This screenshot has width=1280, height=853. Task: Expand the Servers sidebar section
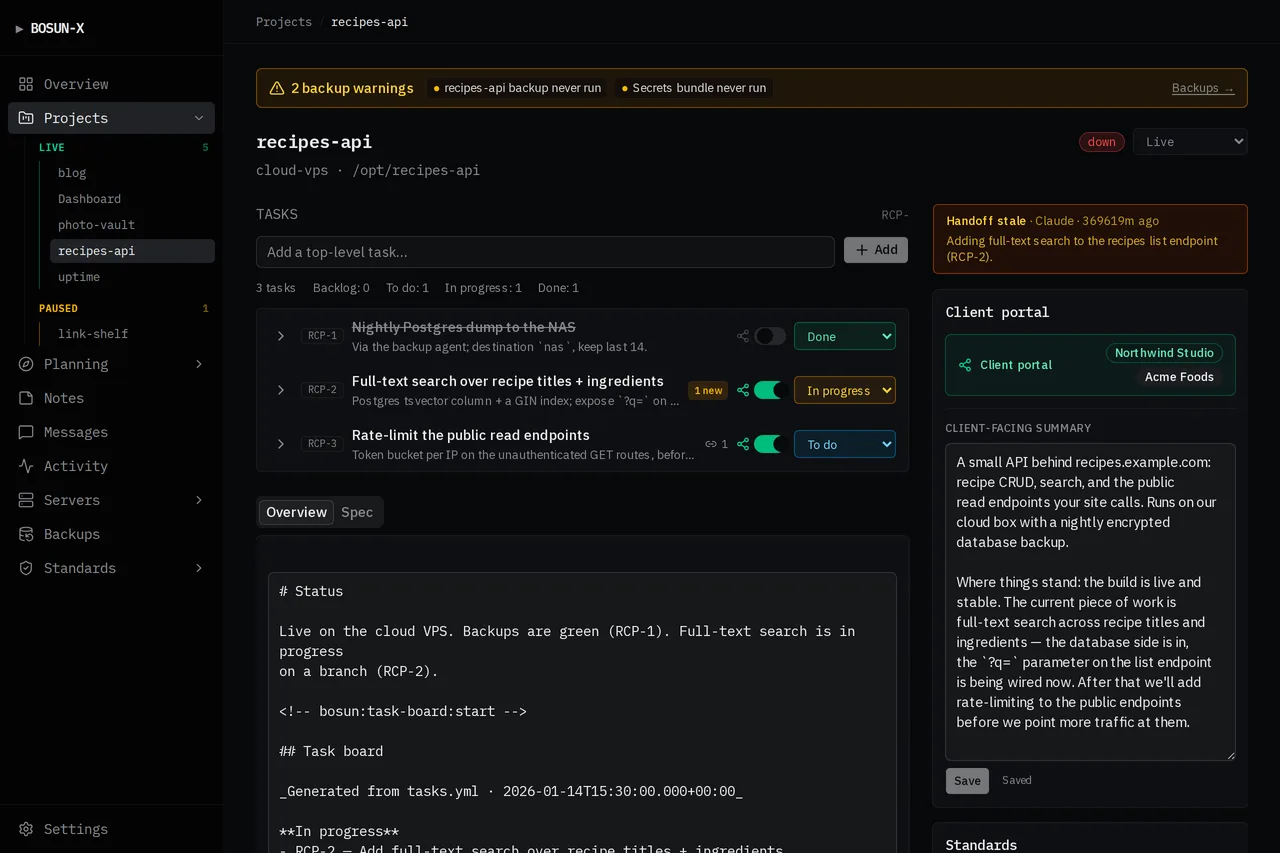pos(199,500)
